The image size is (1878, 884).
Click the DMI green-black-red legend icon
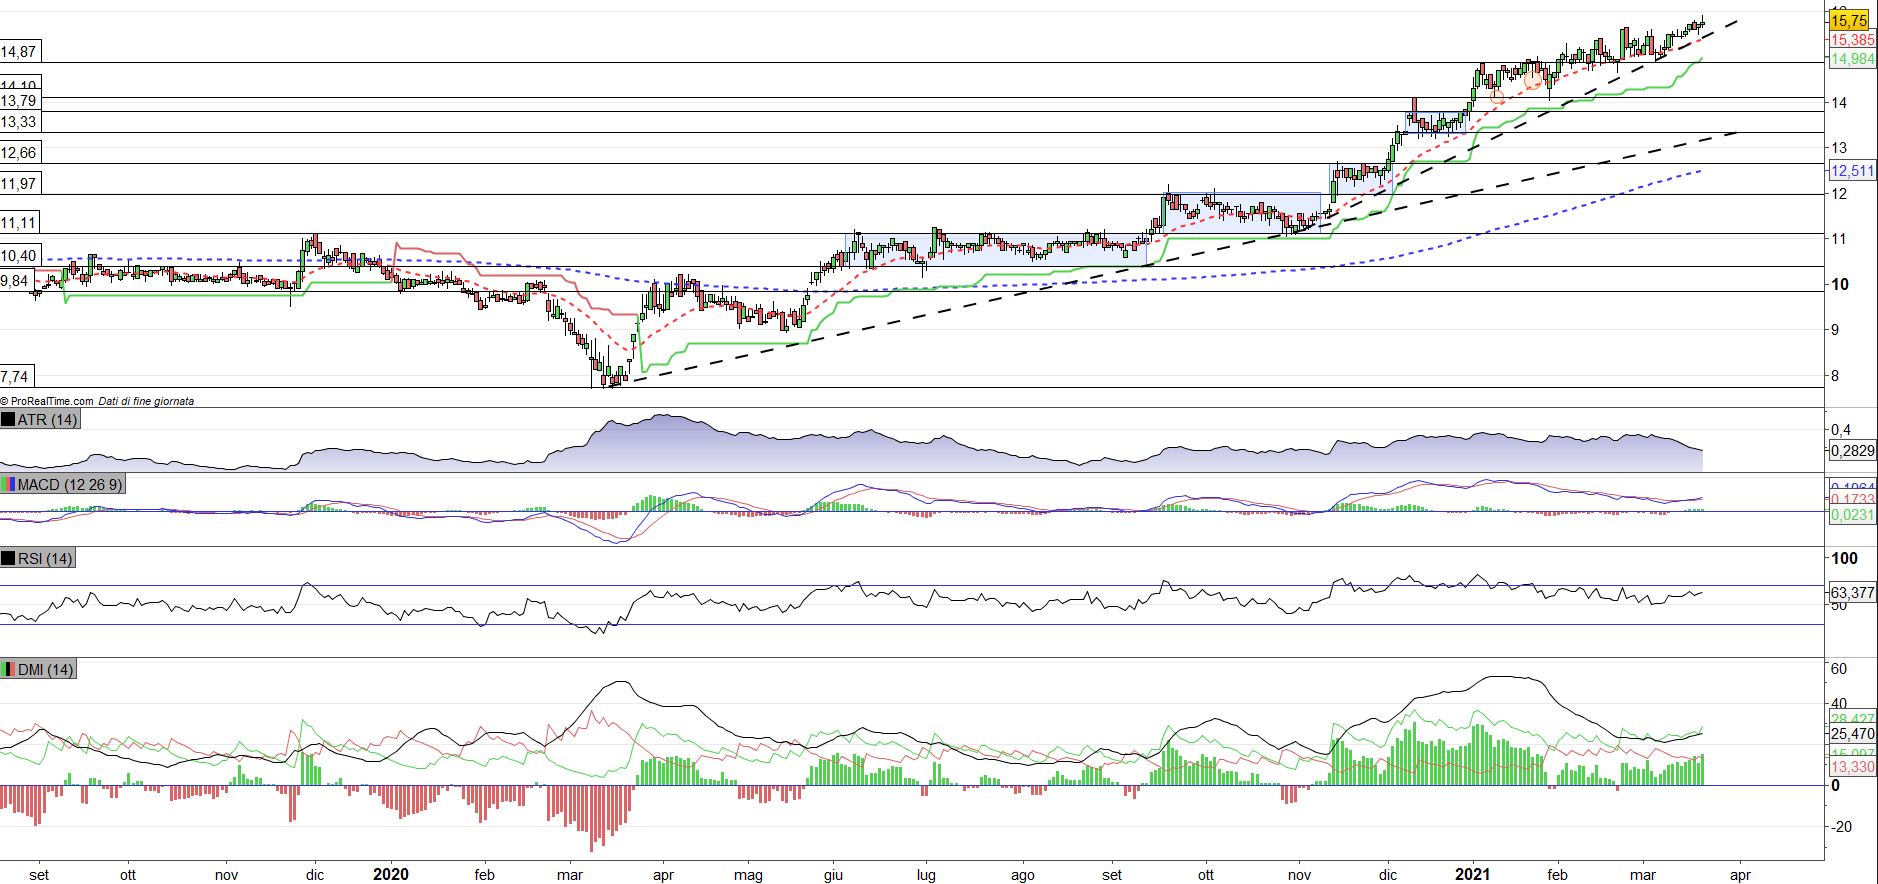tap(8, 670)
